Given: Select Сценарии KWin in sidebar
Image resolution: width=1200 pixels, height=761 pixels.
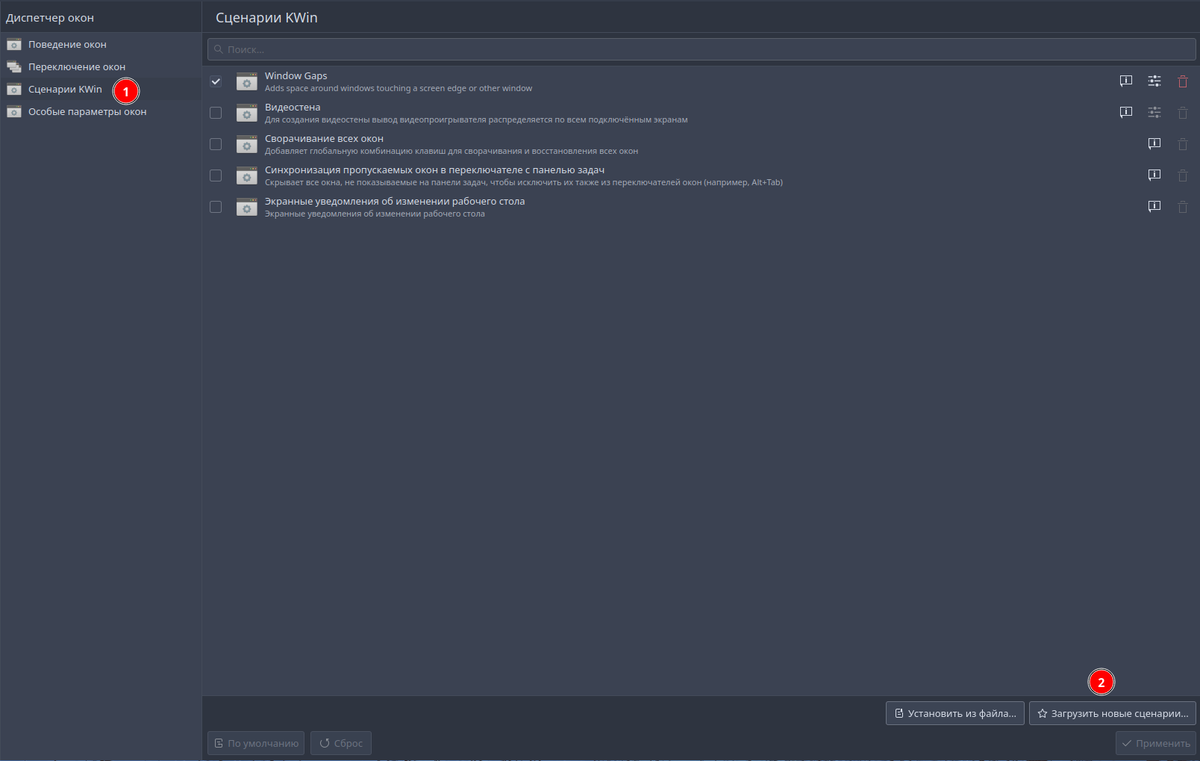Looking at the screenshot, I should pos(100,89).
